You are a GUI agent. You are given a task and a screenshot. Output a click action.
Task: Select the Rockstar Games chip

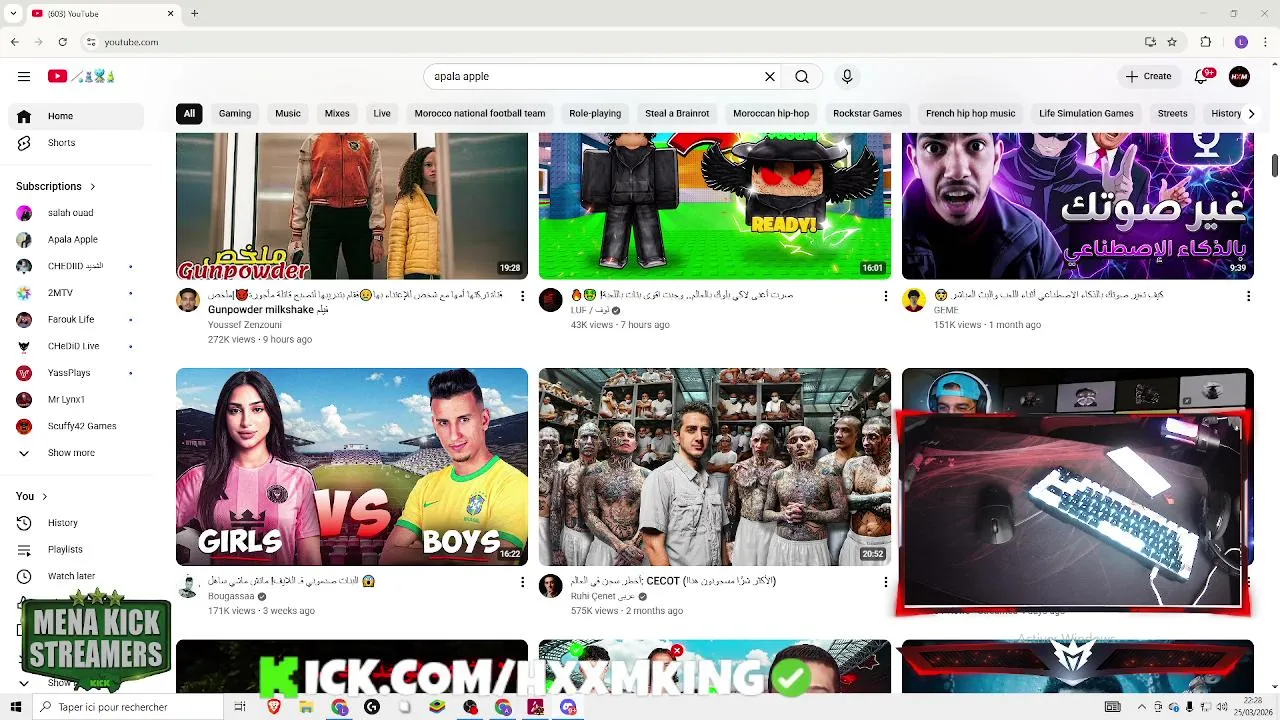[867, 113]
